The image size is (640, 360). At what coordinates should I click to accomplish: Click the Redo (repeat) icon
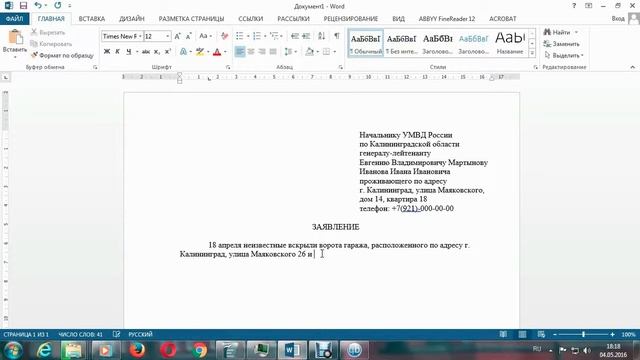click(x=58, y=6)
